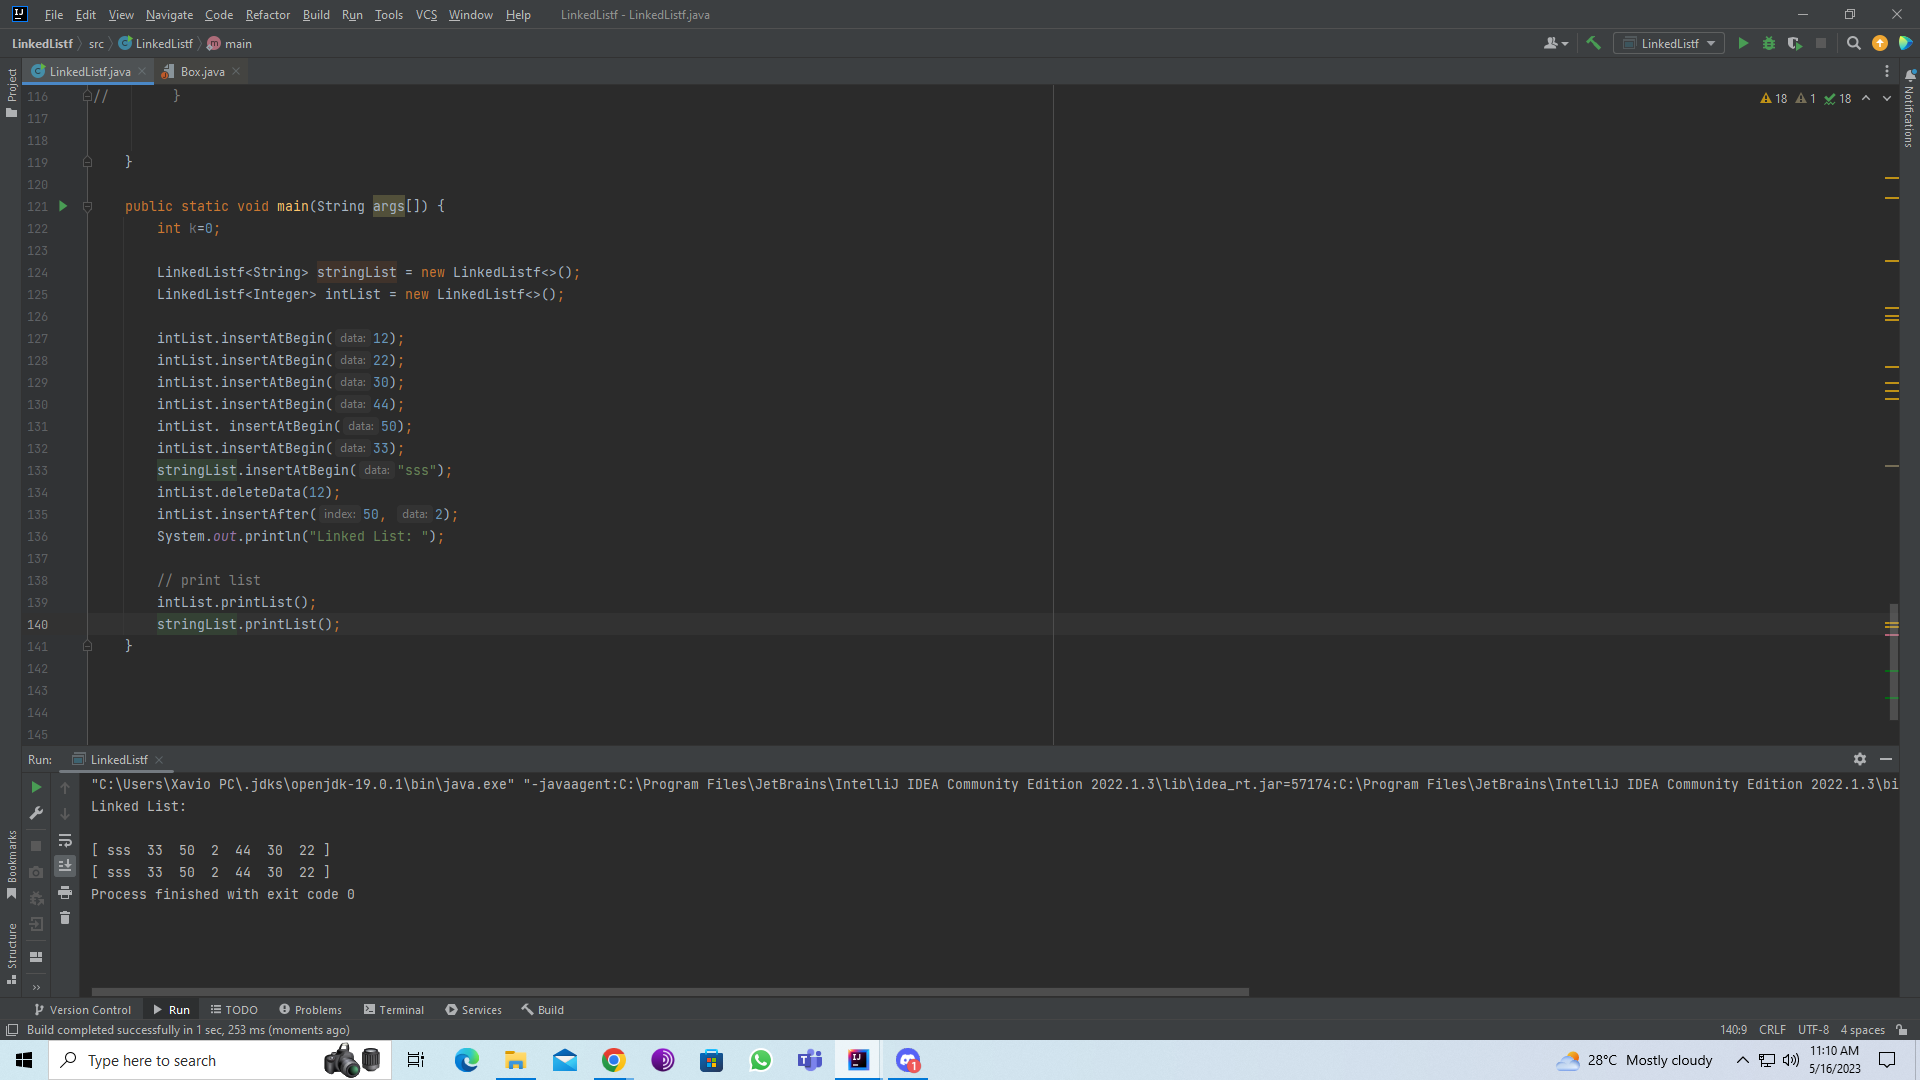This screenshot has width=1920, height=1080.
Task: Close the LinkedListf.java tab
Action: coord(142,71)
